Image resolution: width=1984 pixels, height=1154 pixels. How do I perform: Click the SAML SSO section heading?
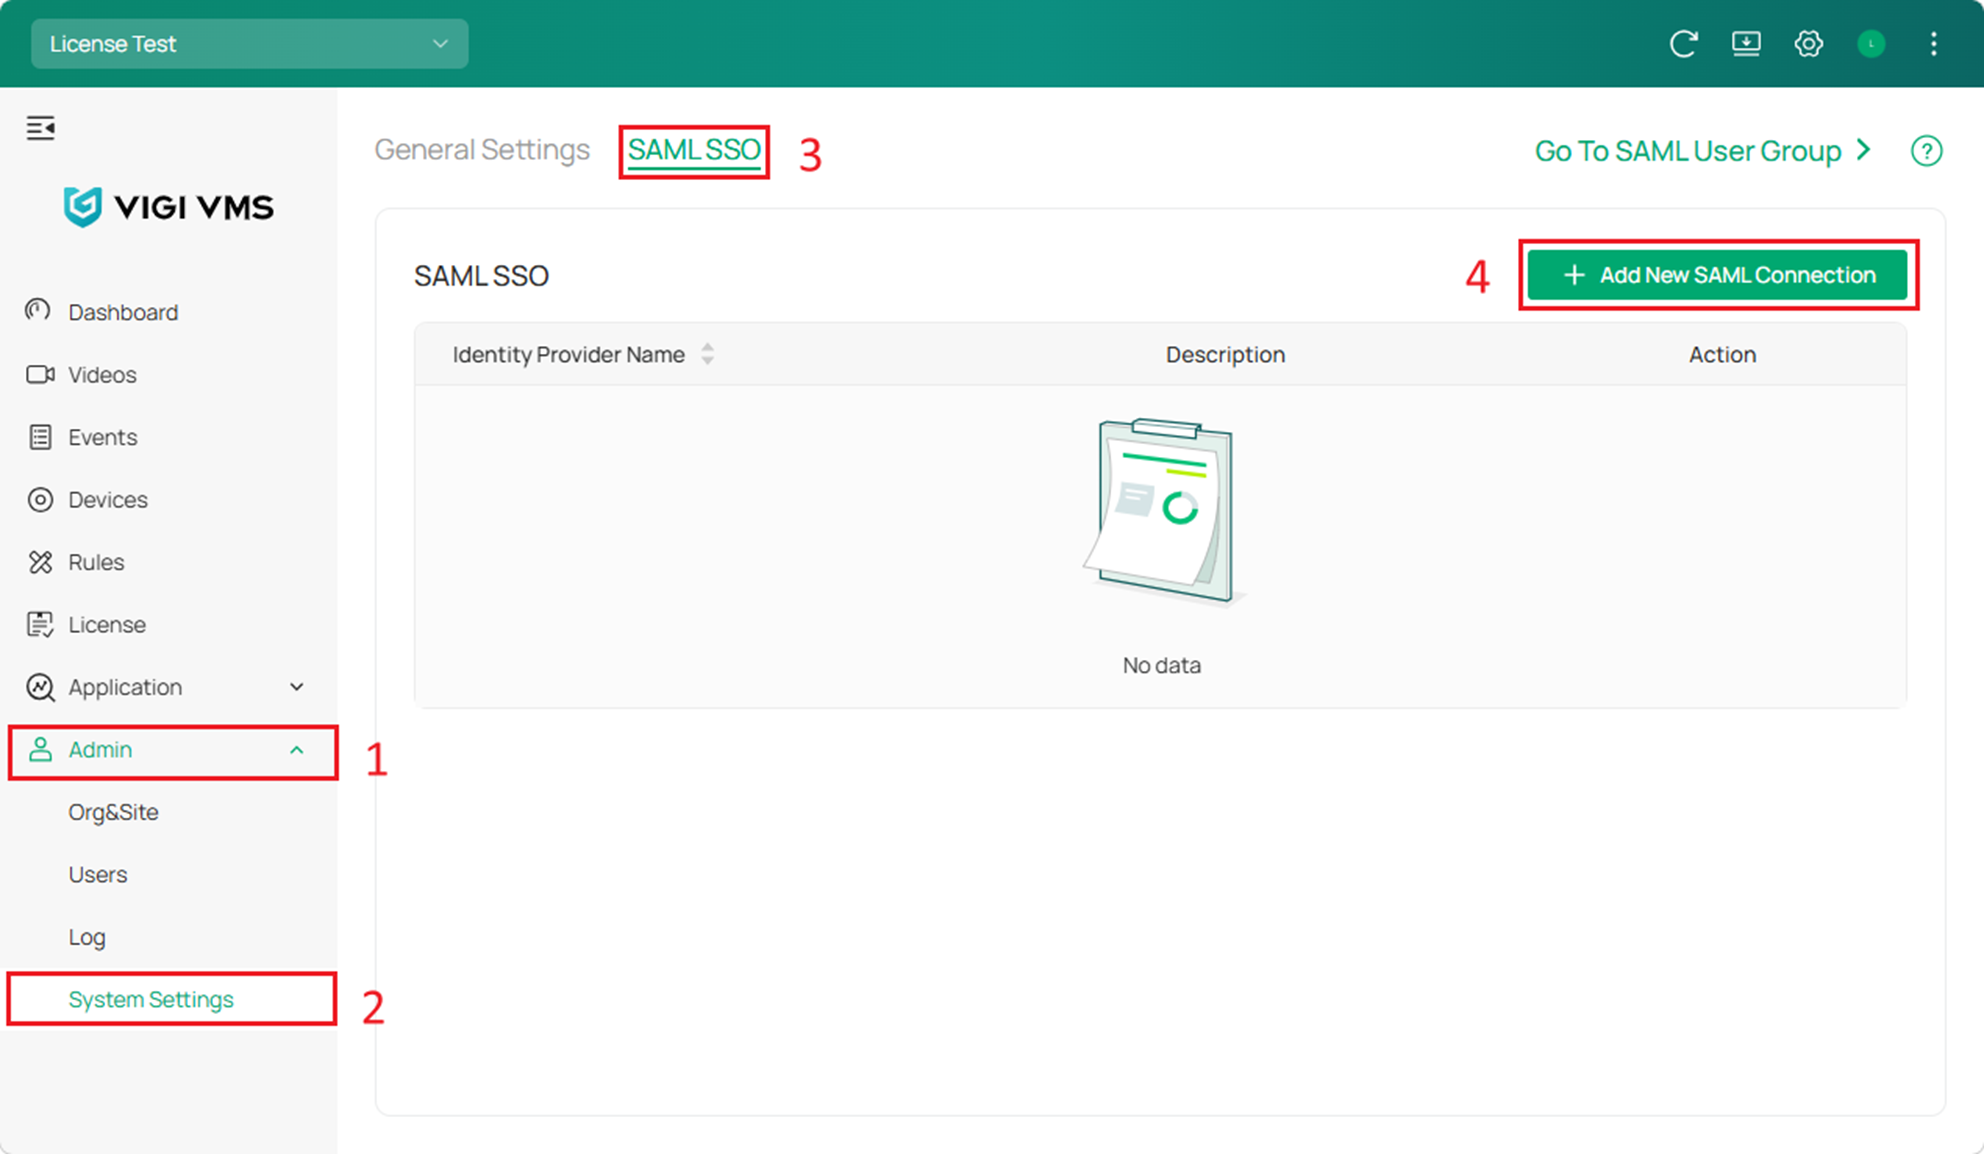point(481,276)
